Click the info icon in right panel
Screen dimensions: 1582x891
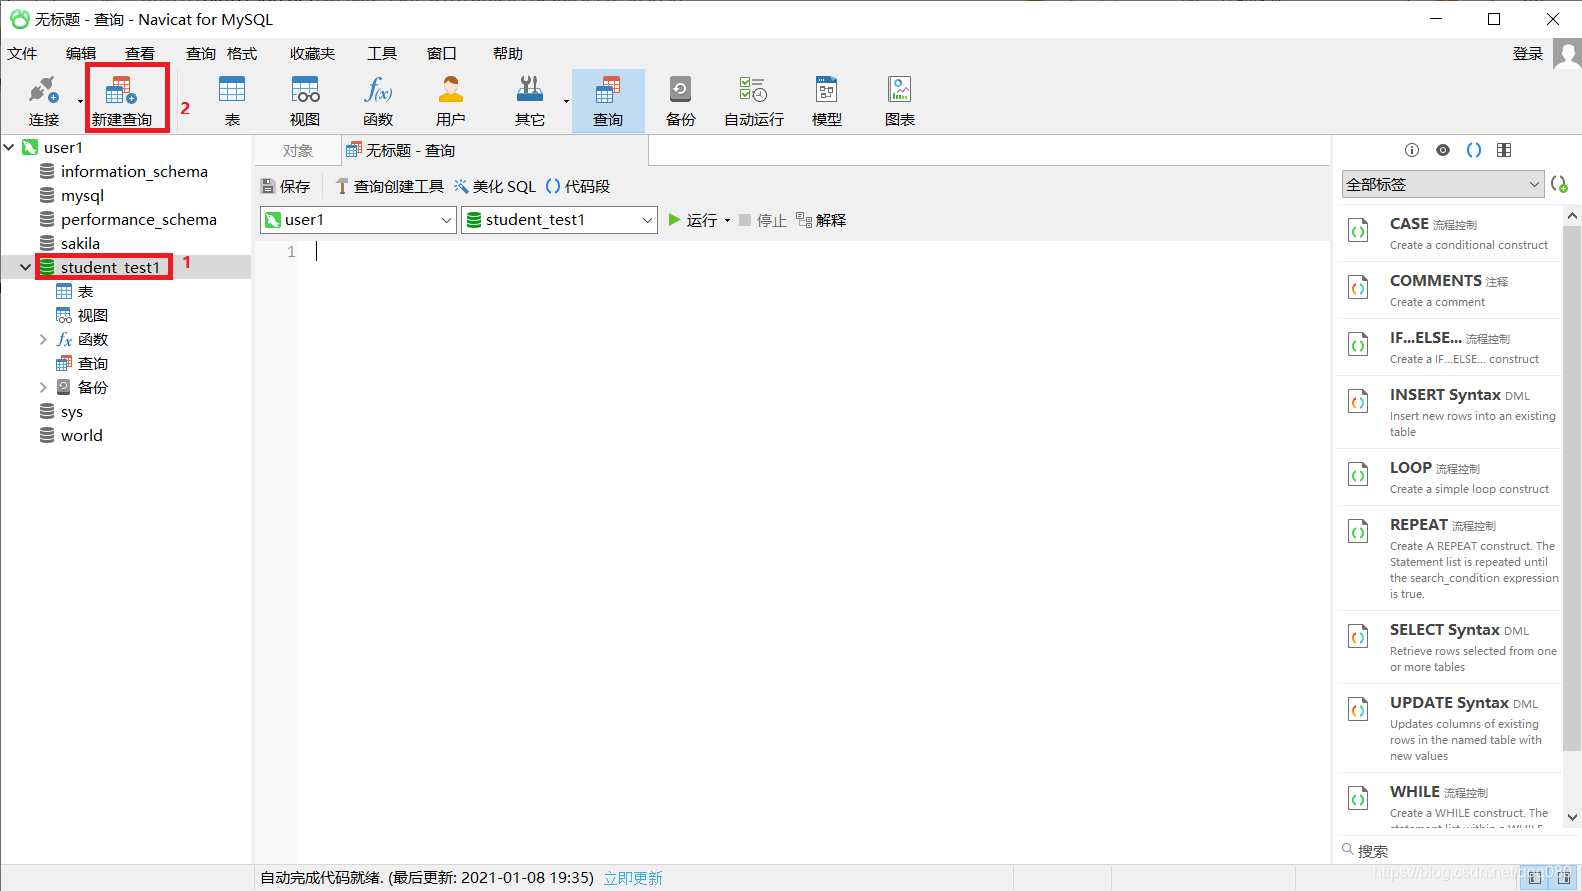click(1412, 150)
